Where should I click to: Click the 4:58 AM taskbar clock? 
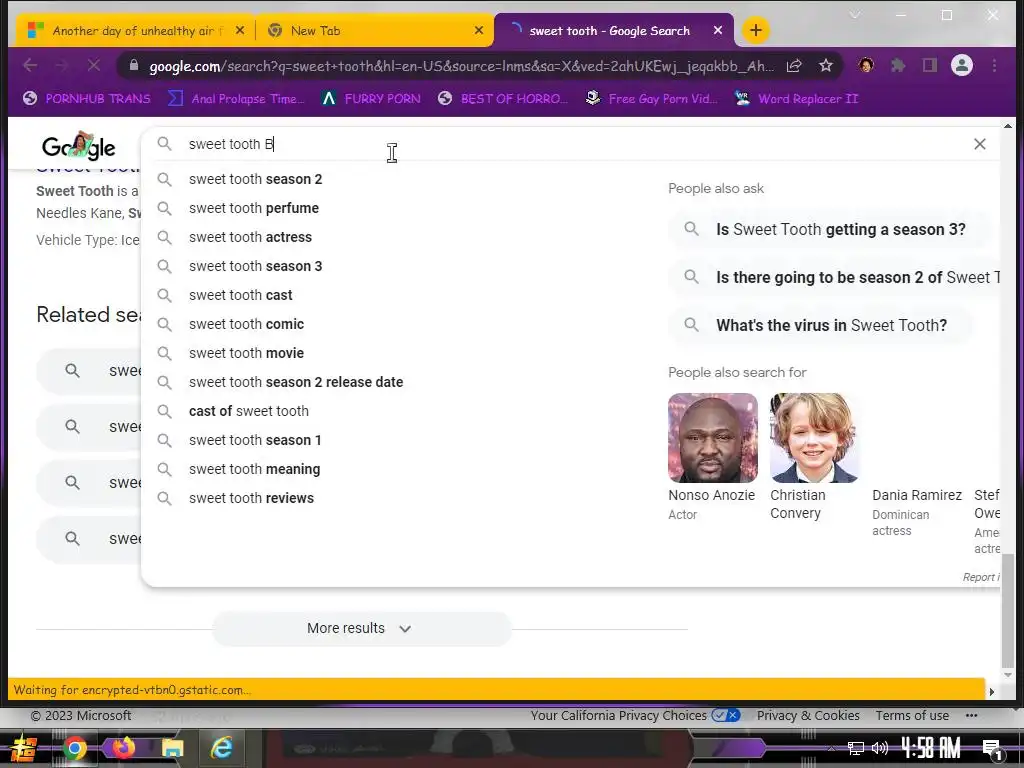coord(931,747)
